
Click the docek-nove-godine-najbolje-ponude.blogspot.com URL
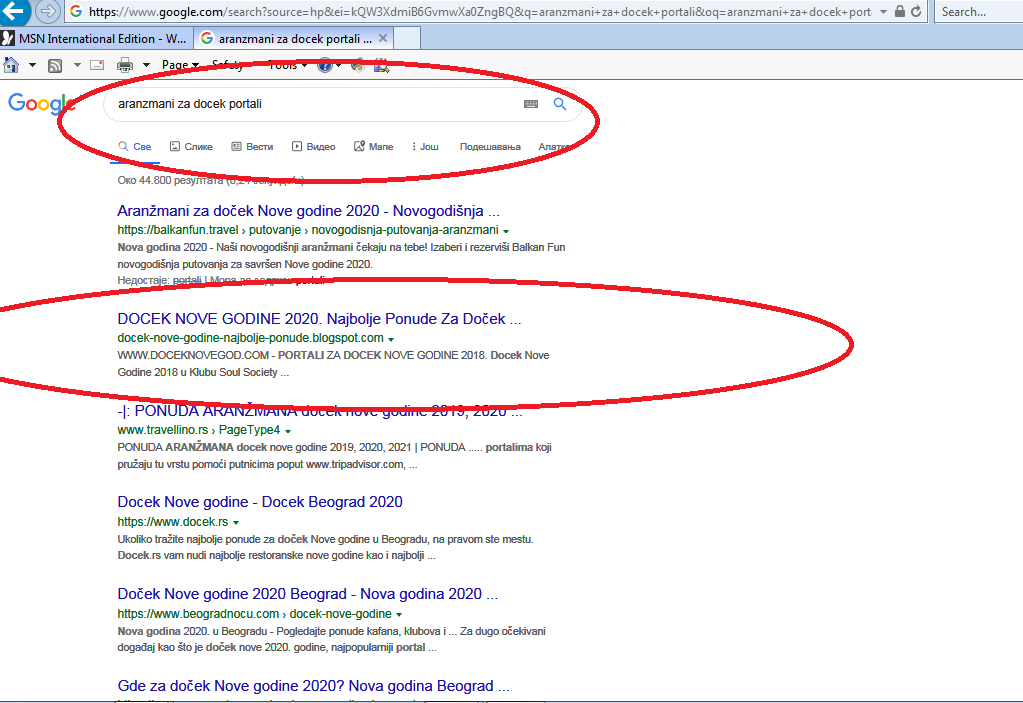(251, 338)
